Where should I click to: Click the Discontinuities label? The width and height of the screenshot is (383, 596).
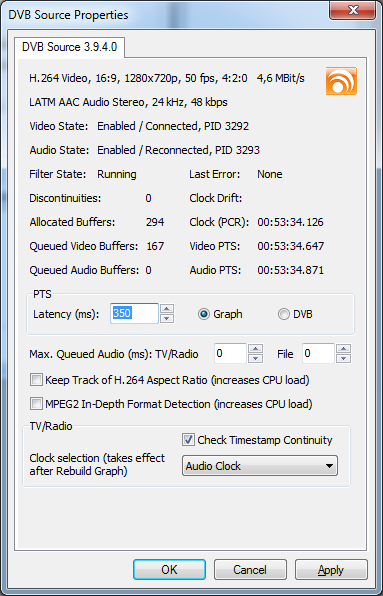point(65,198)
